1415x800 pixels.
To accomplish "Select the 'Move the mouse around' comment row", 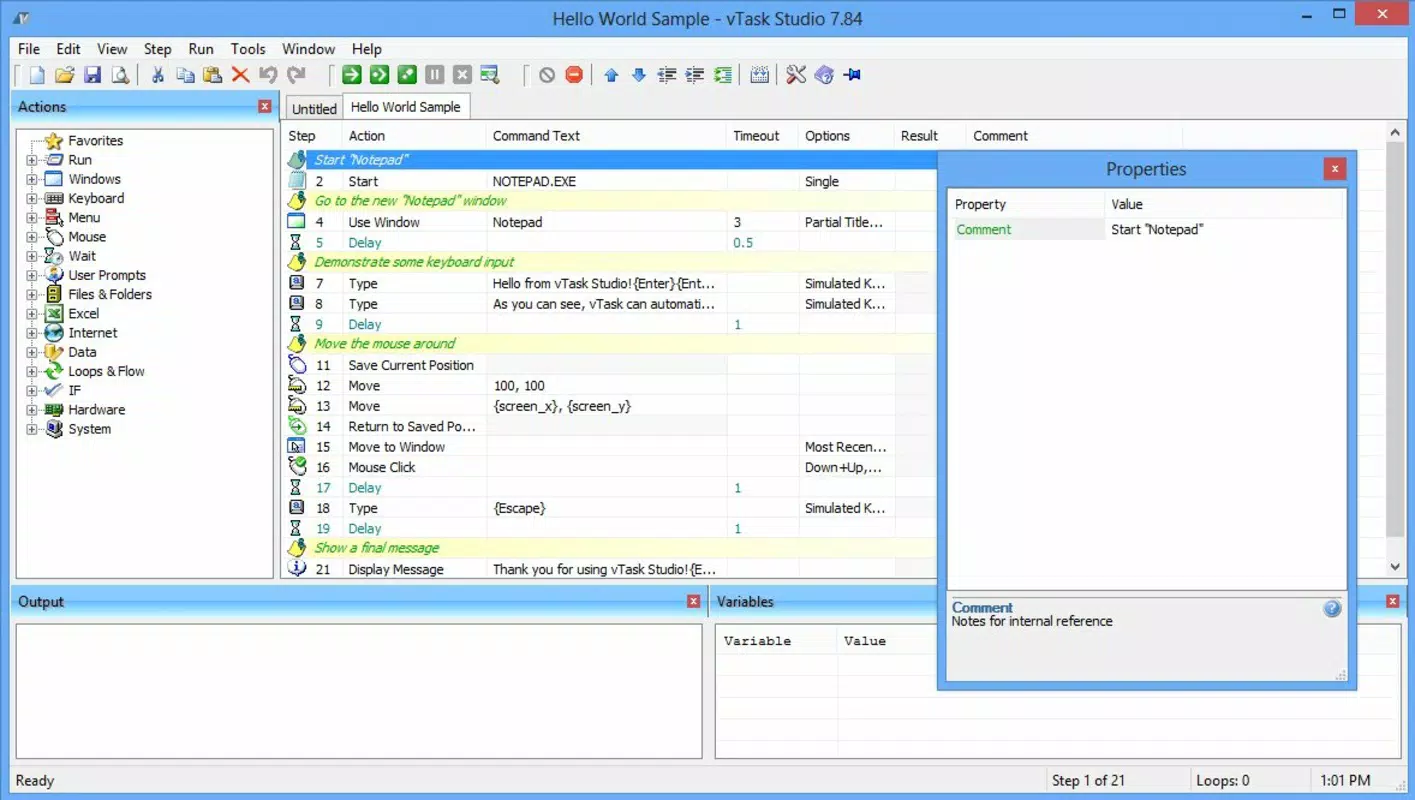I will 610,344.
